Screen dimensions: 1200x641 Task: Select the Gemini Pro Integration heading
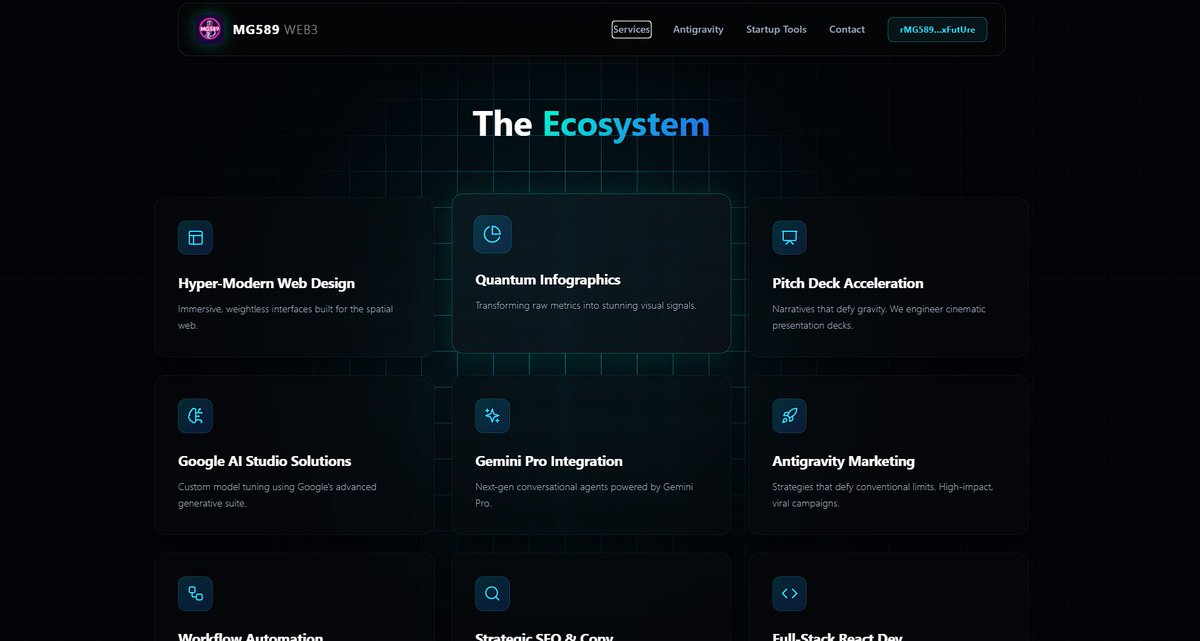pyautogui.click(x=549, y=461)
